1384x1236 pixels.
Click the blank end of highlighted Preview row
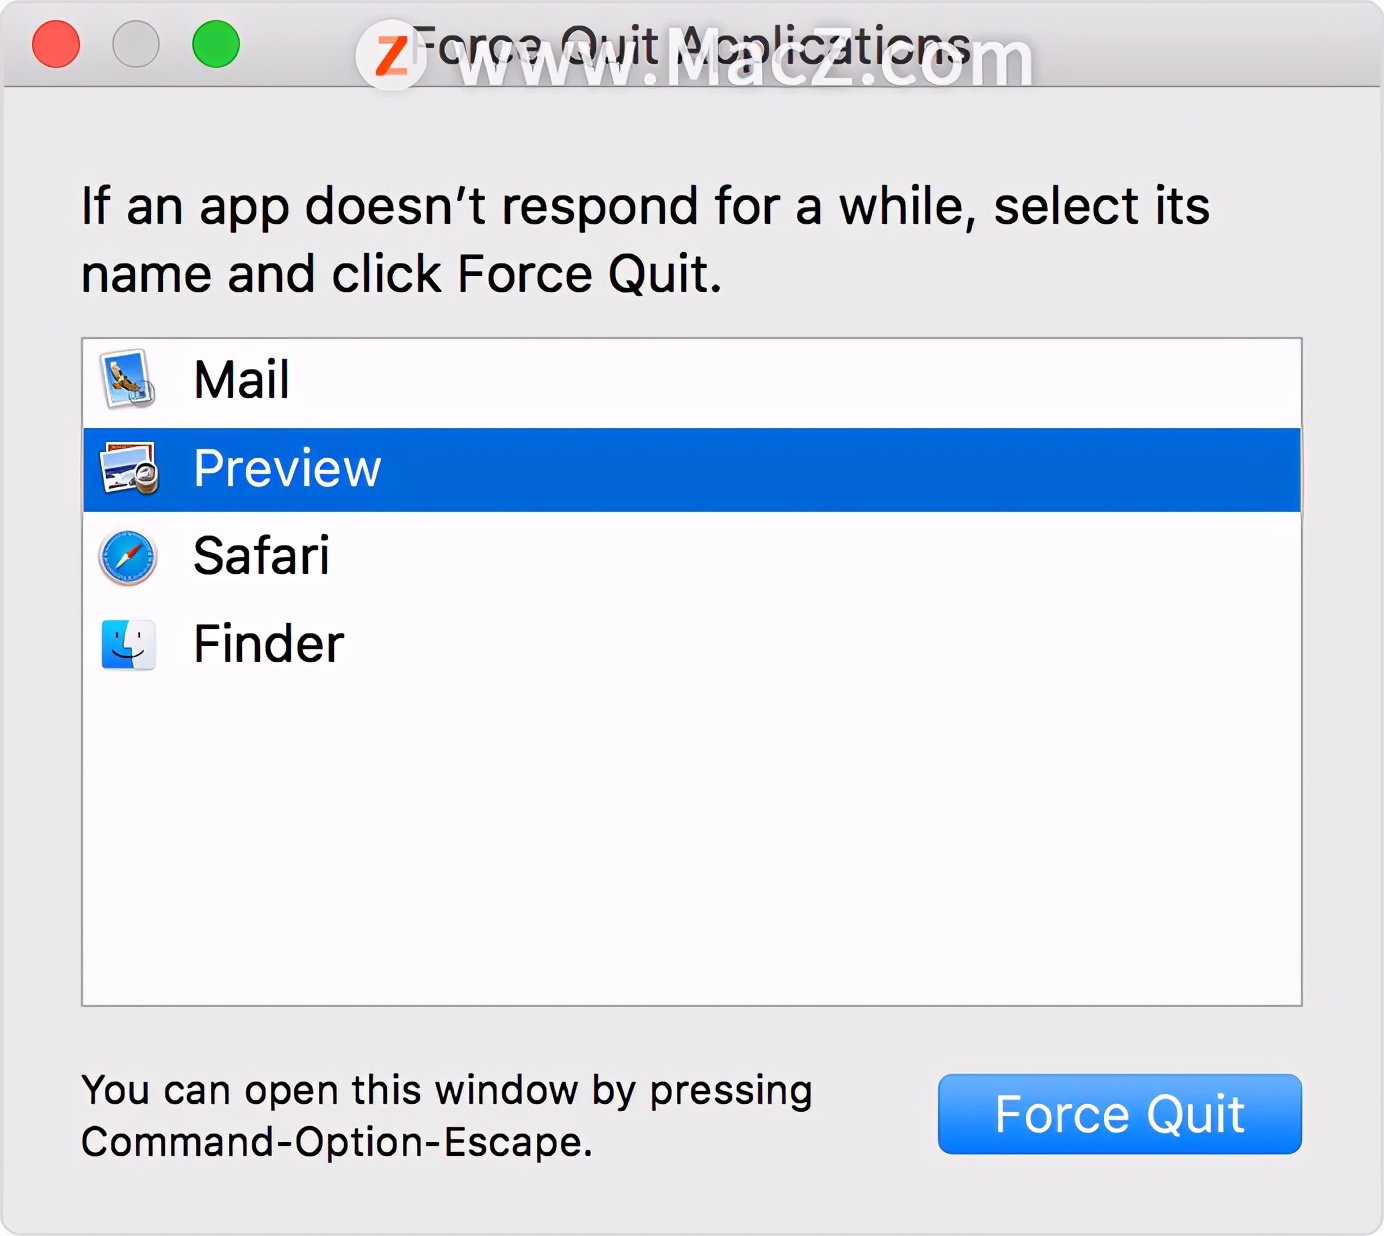tap(840, 469)
